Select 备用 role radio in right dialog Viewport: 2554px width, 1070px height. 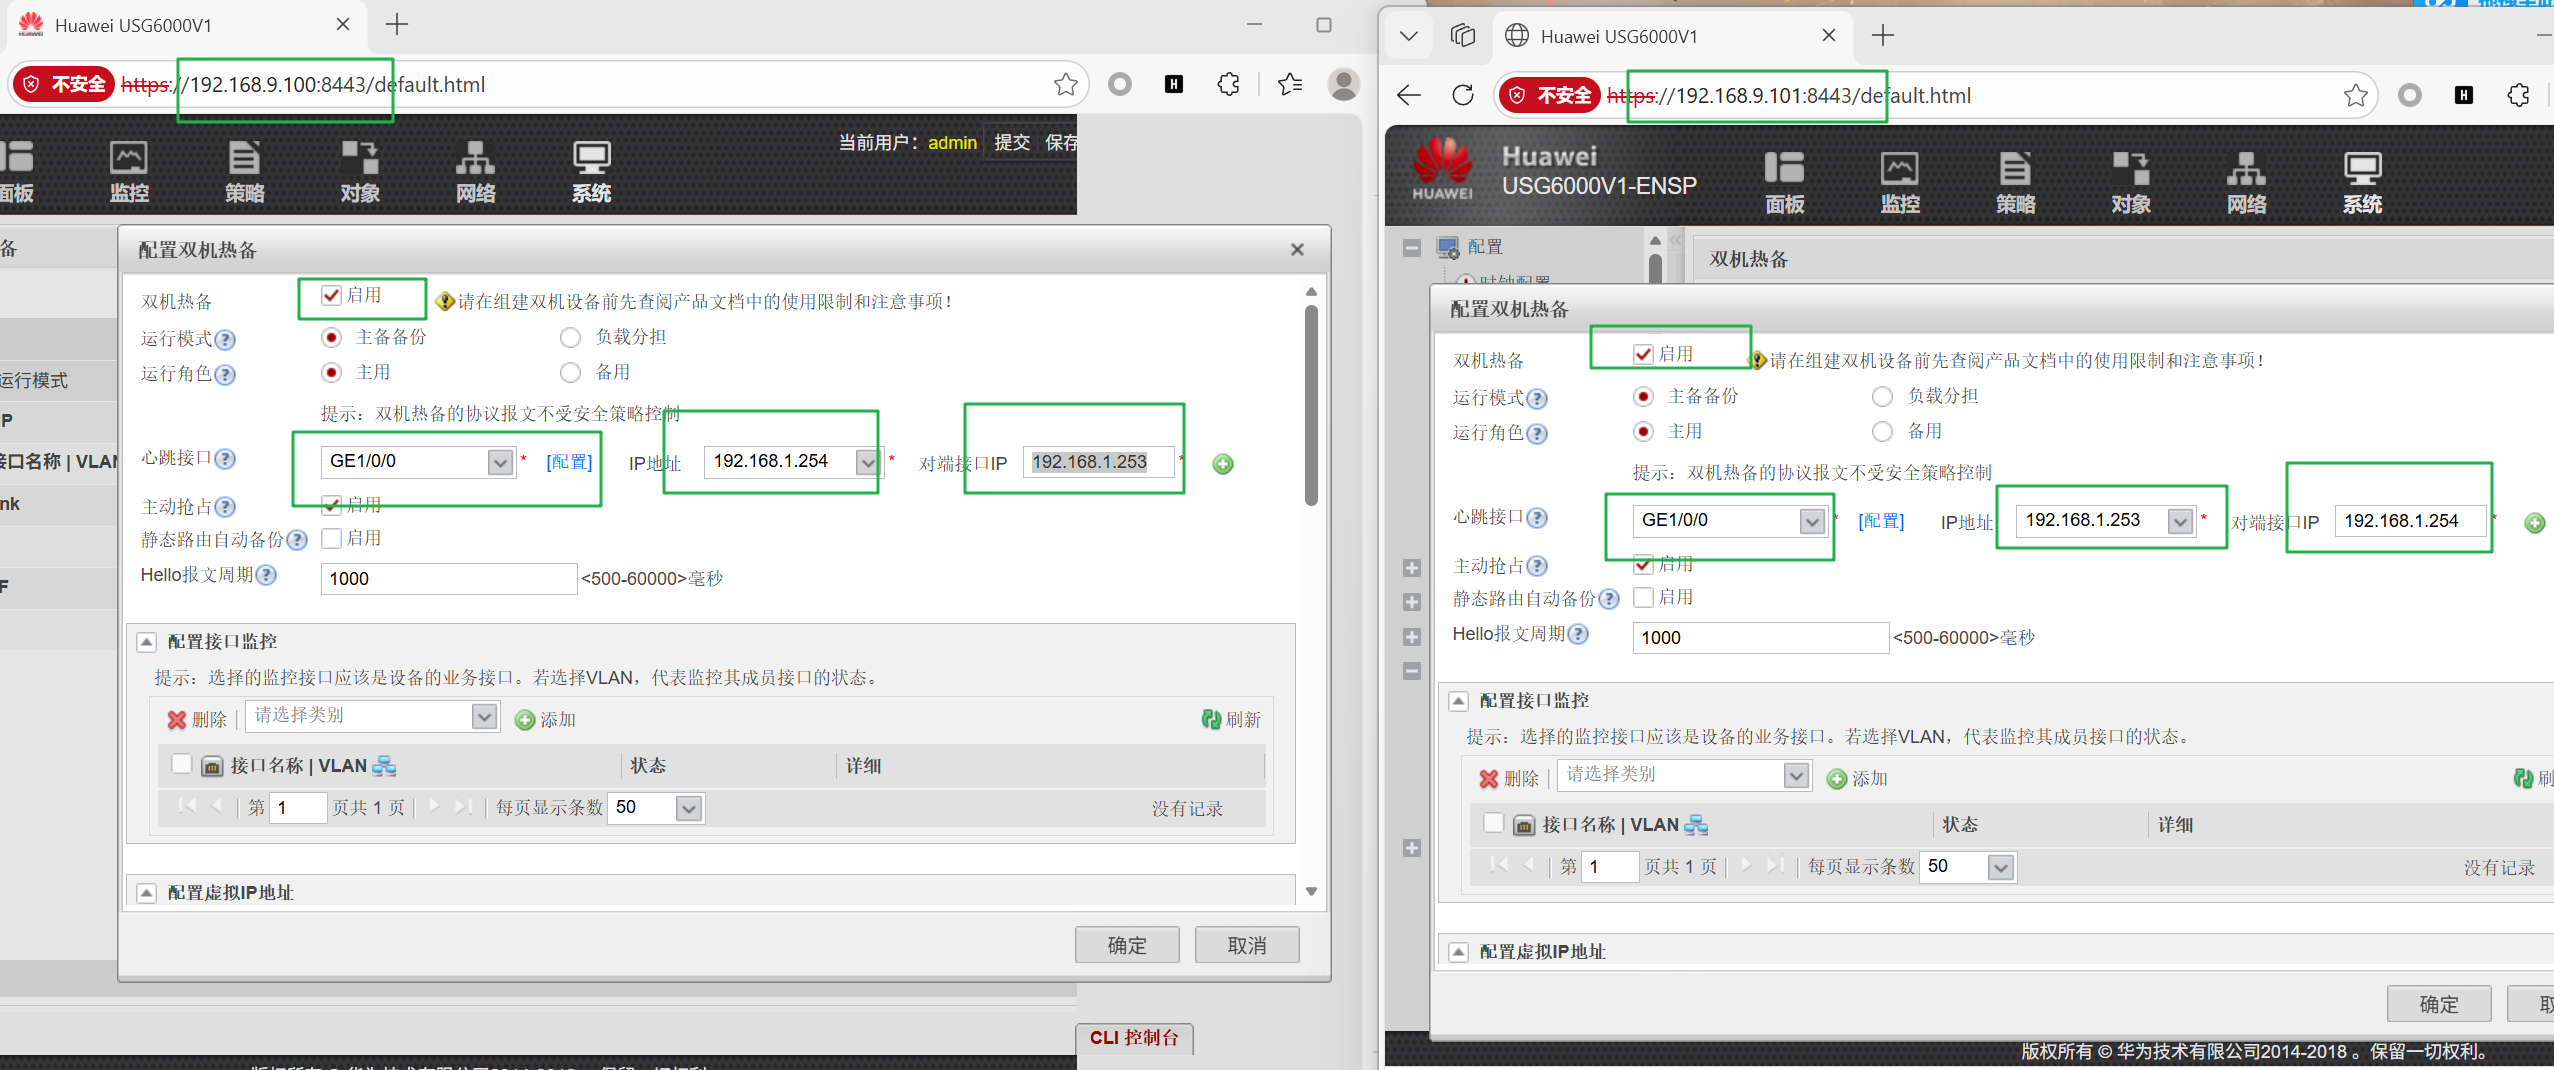pyautogui.click(x=1882, y=432)
